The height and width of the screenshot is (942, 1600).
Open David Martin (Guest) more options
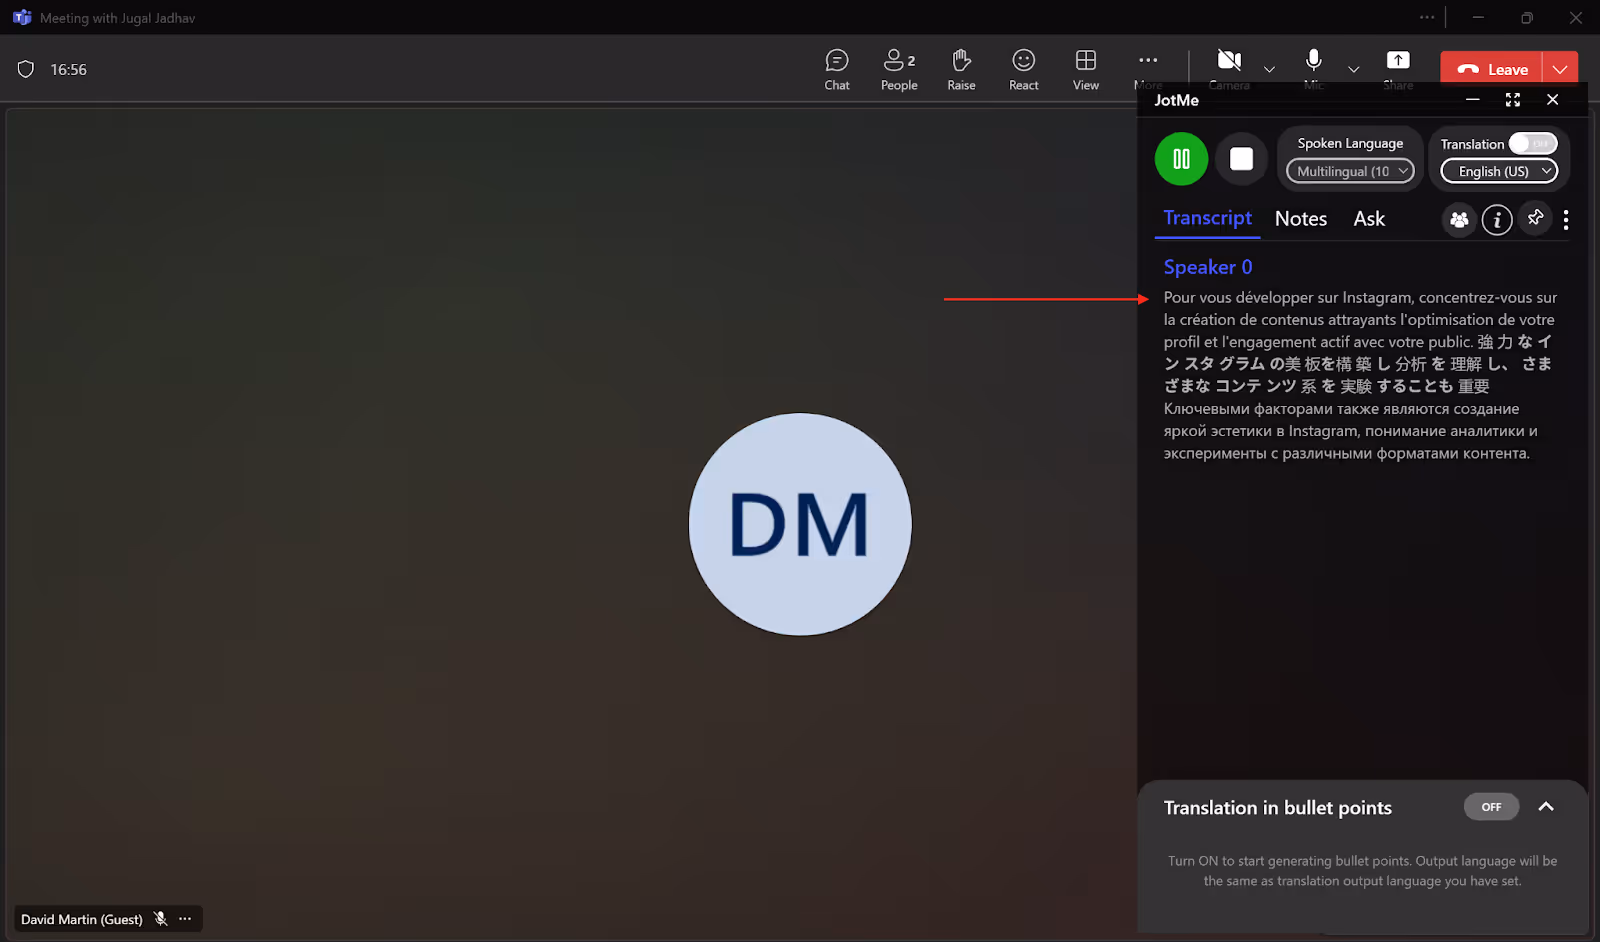185,919
